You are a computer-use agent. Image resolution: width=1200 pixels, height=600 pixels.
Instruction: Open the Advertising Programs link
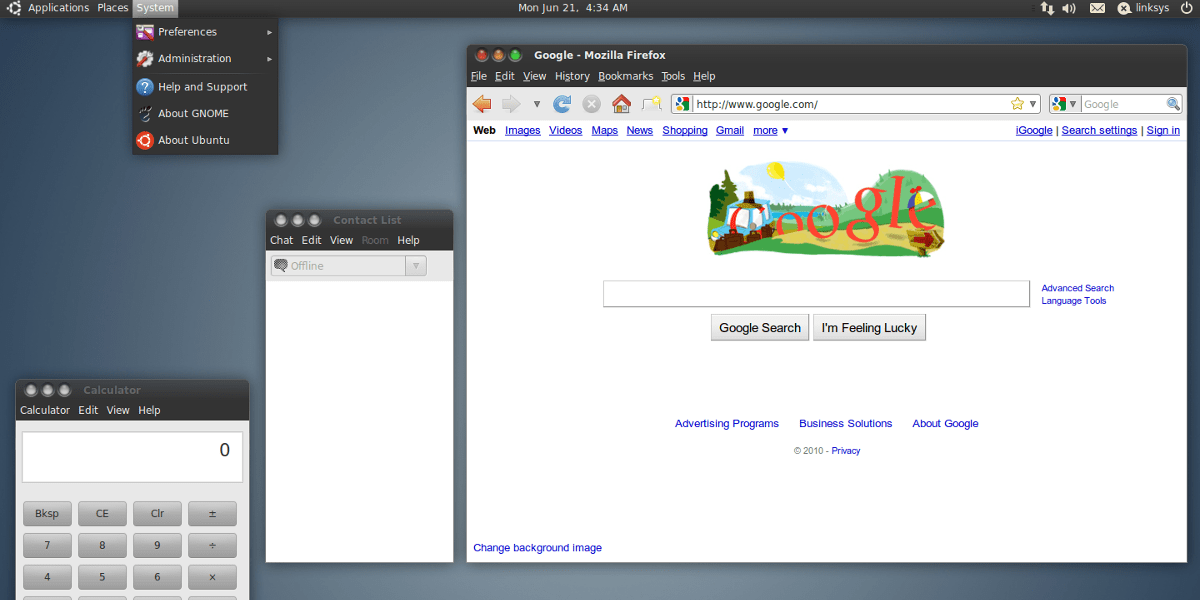727,424
